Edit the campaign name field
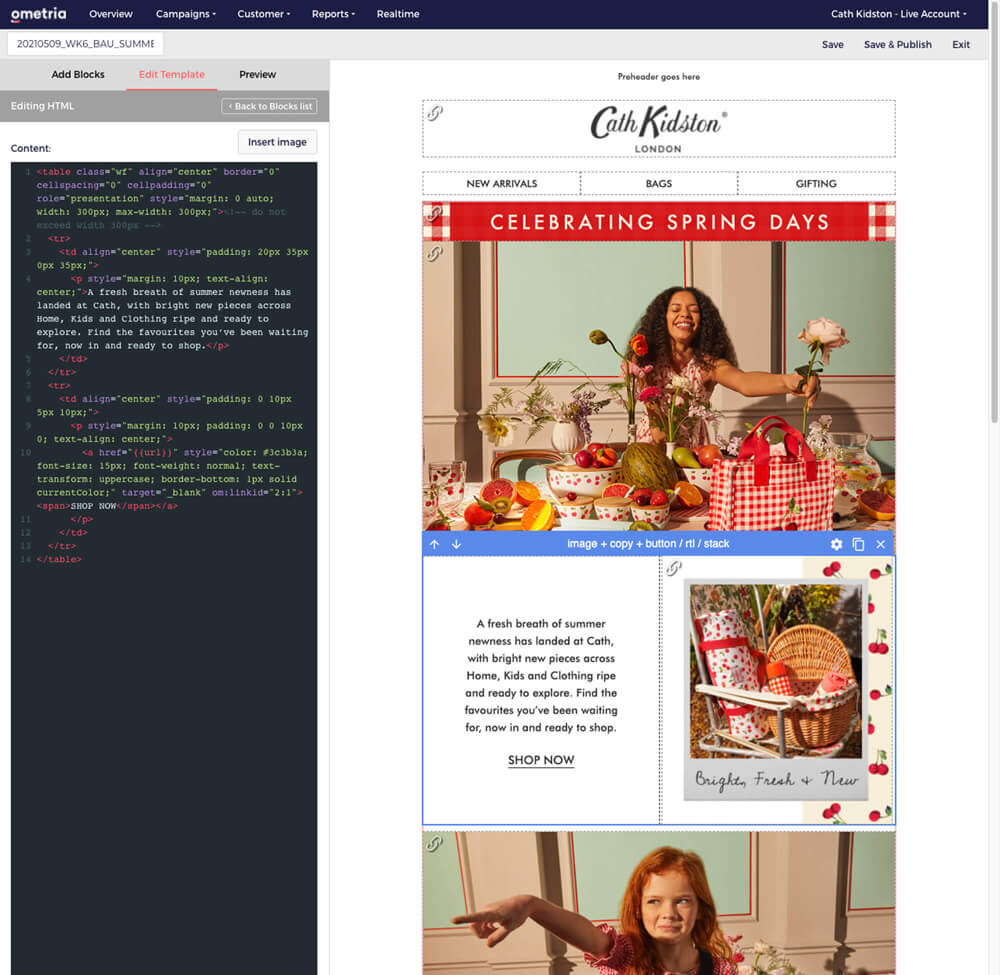The image size is (1000, 975). pos(85,43)
